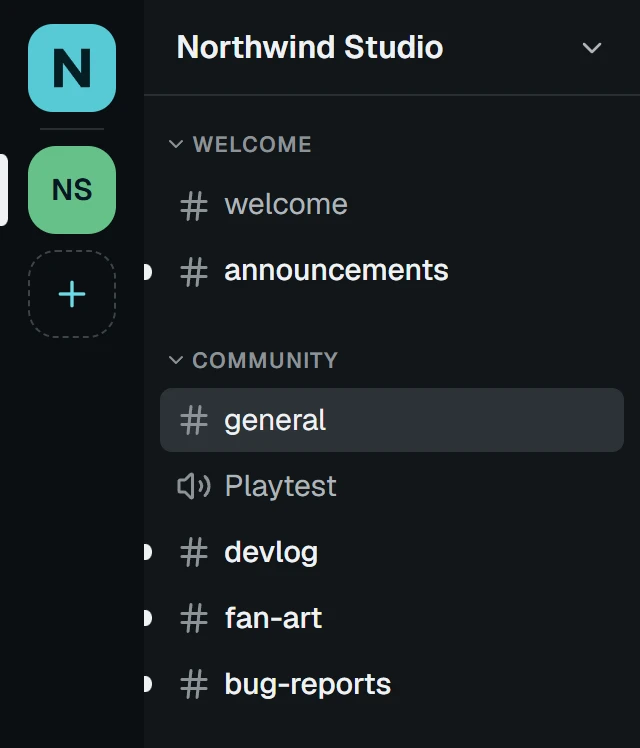The height and width of the screenshot is (748, 640).
Task: Collapse the COMMUNITY category chevron
Action: point(176,360)
